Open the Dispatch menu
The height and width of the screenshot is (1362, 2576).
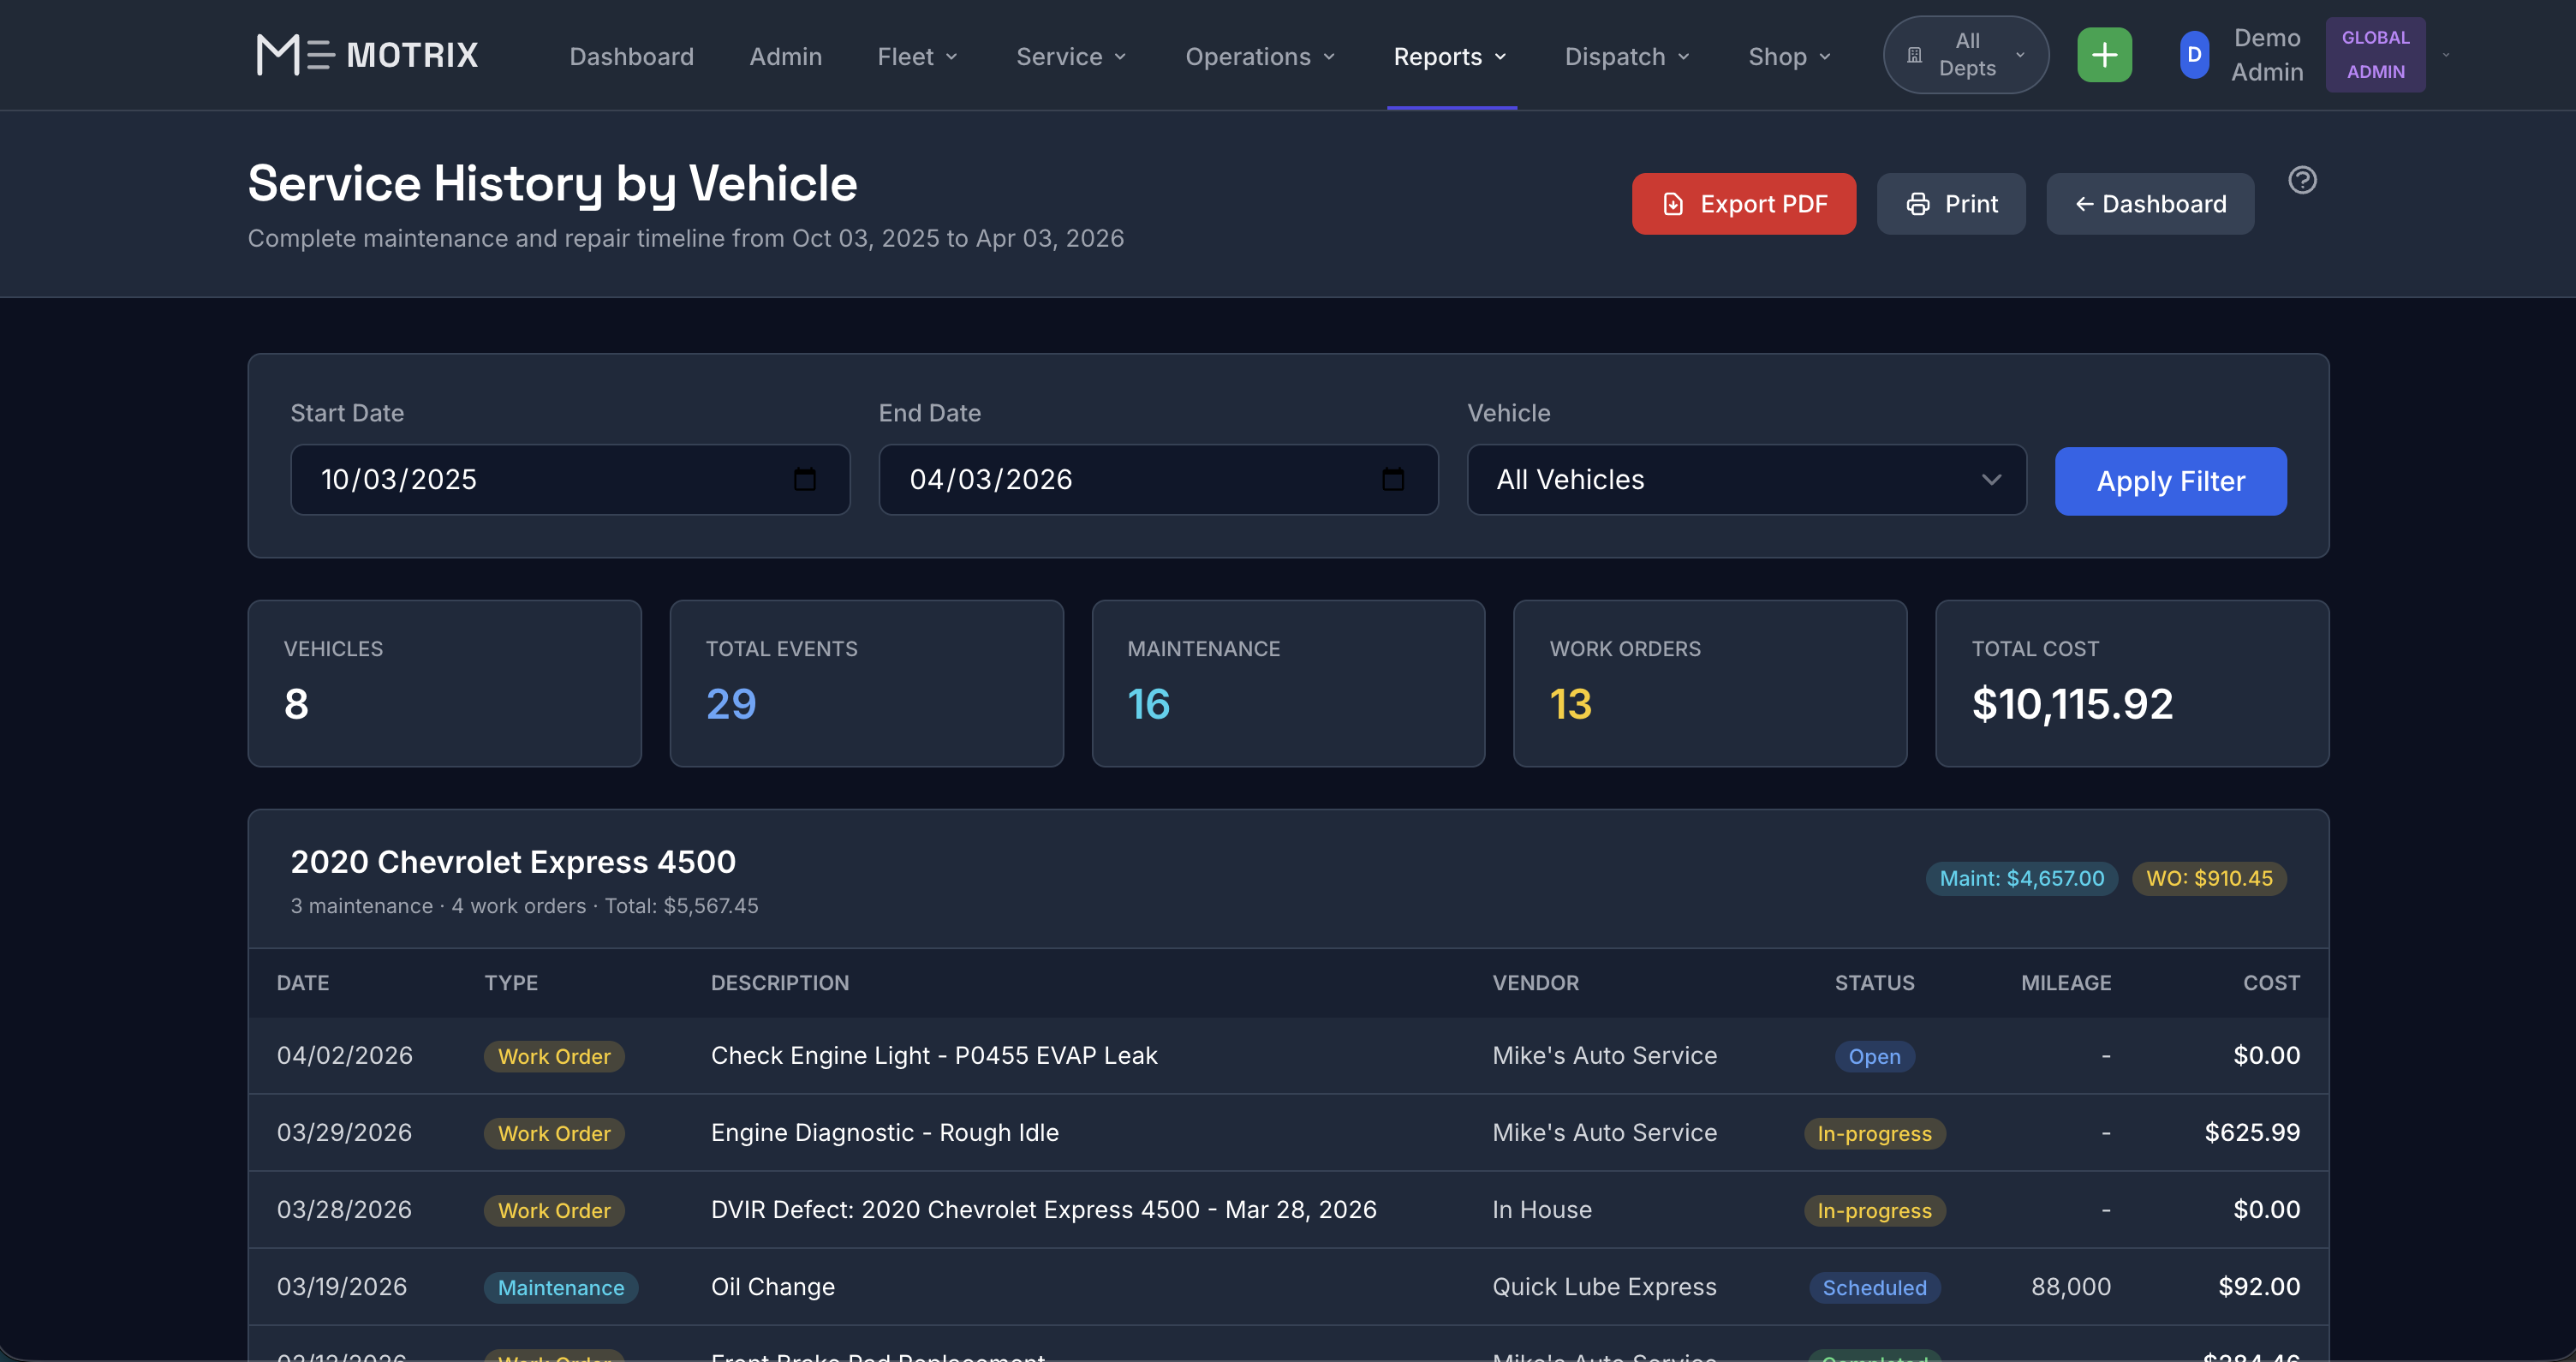tap(1626, 57)
